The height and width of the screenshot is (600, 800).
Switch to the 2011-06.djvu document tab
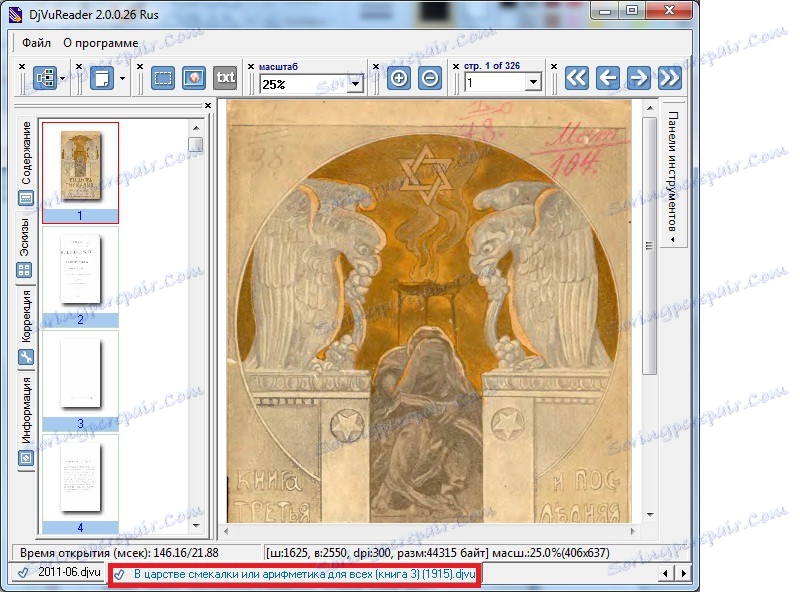click(x=60, y=572)
